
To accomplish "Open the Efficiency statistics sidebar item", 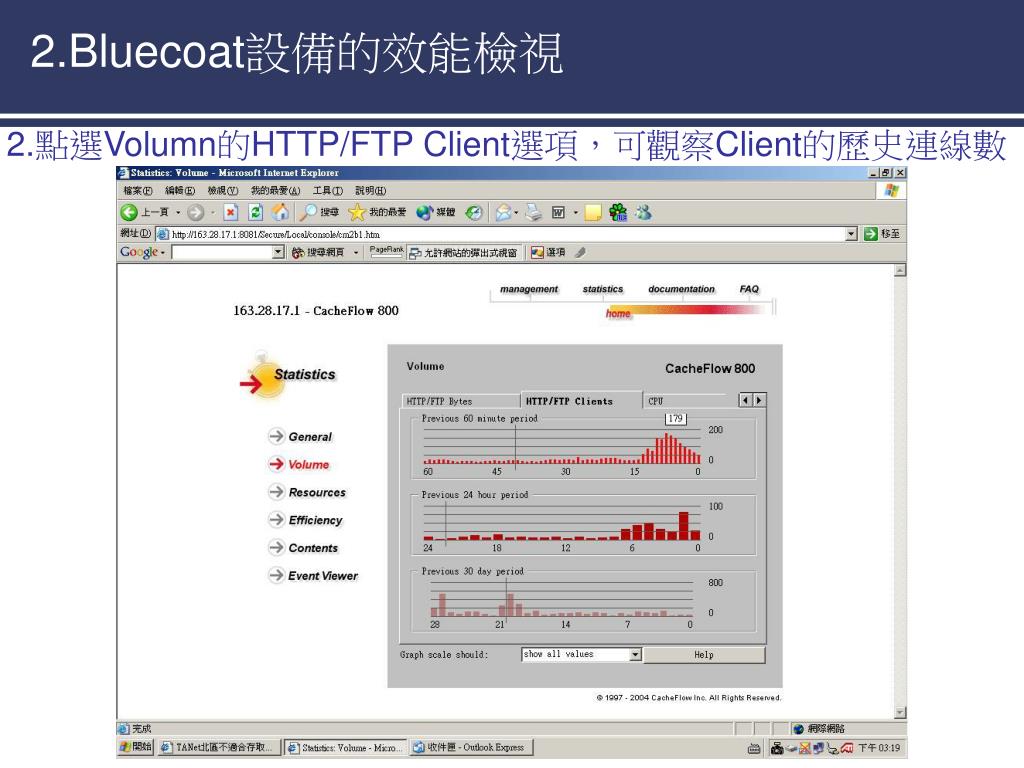I will 306,520.
